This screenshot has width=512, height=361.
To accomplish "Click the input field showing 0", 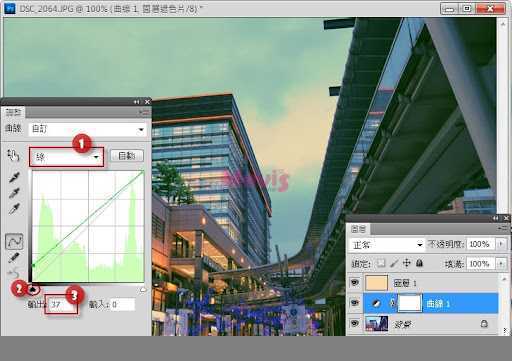I will click(123, 304).
